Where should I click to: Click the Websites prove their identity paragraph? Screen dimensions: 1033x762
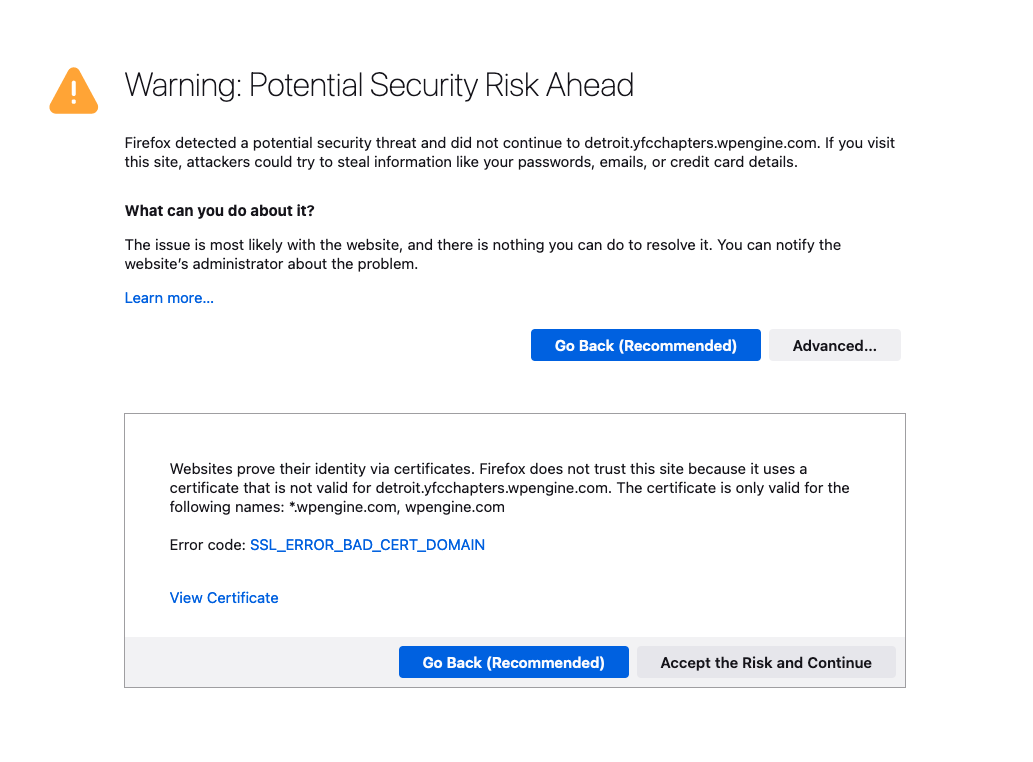[x=509, y=488]
